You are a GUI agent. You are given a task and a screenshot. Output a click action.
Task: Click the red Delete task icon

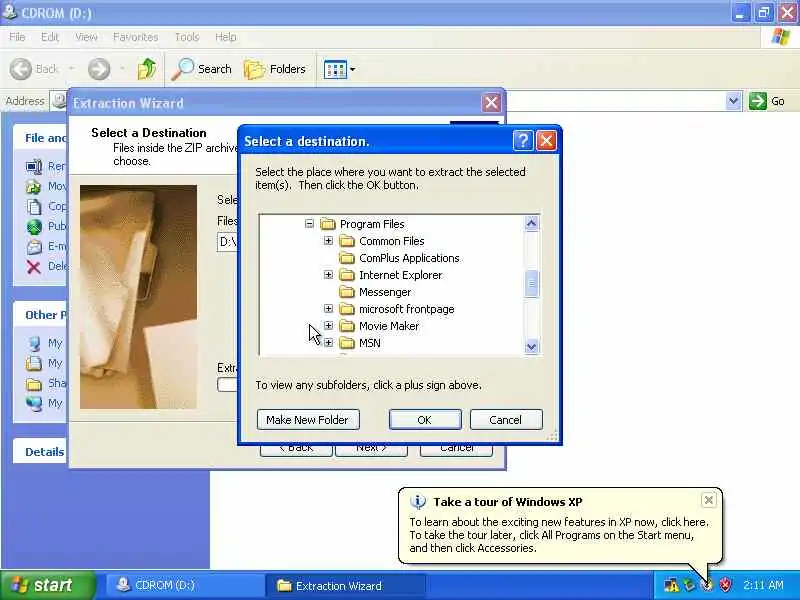34,266
